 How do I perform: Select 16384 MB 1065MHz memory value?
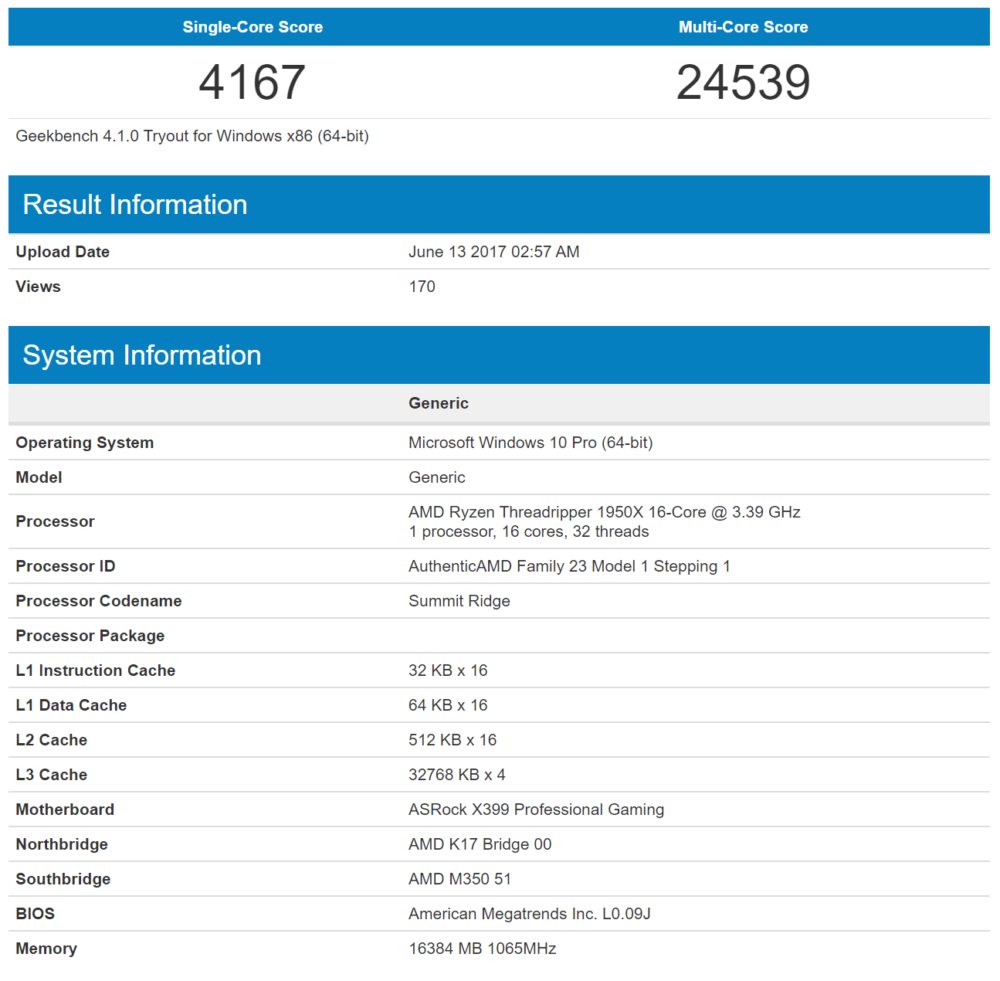[x=482, y=948]
